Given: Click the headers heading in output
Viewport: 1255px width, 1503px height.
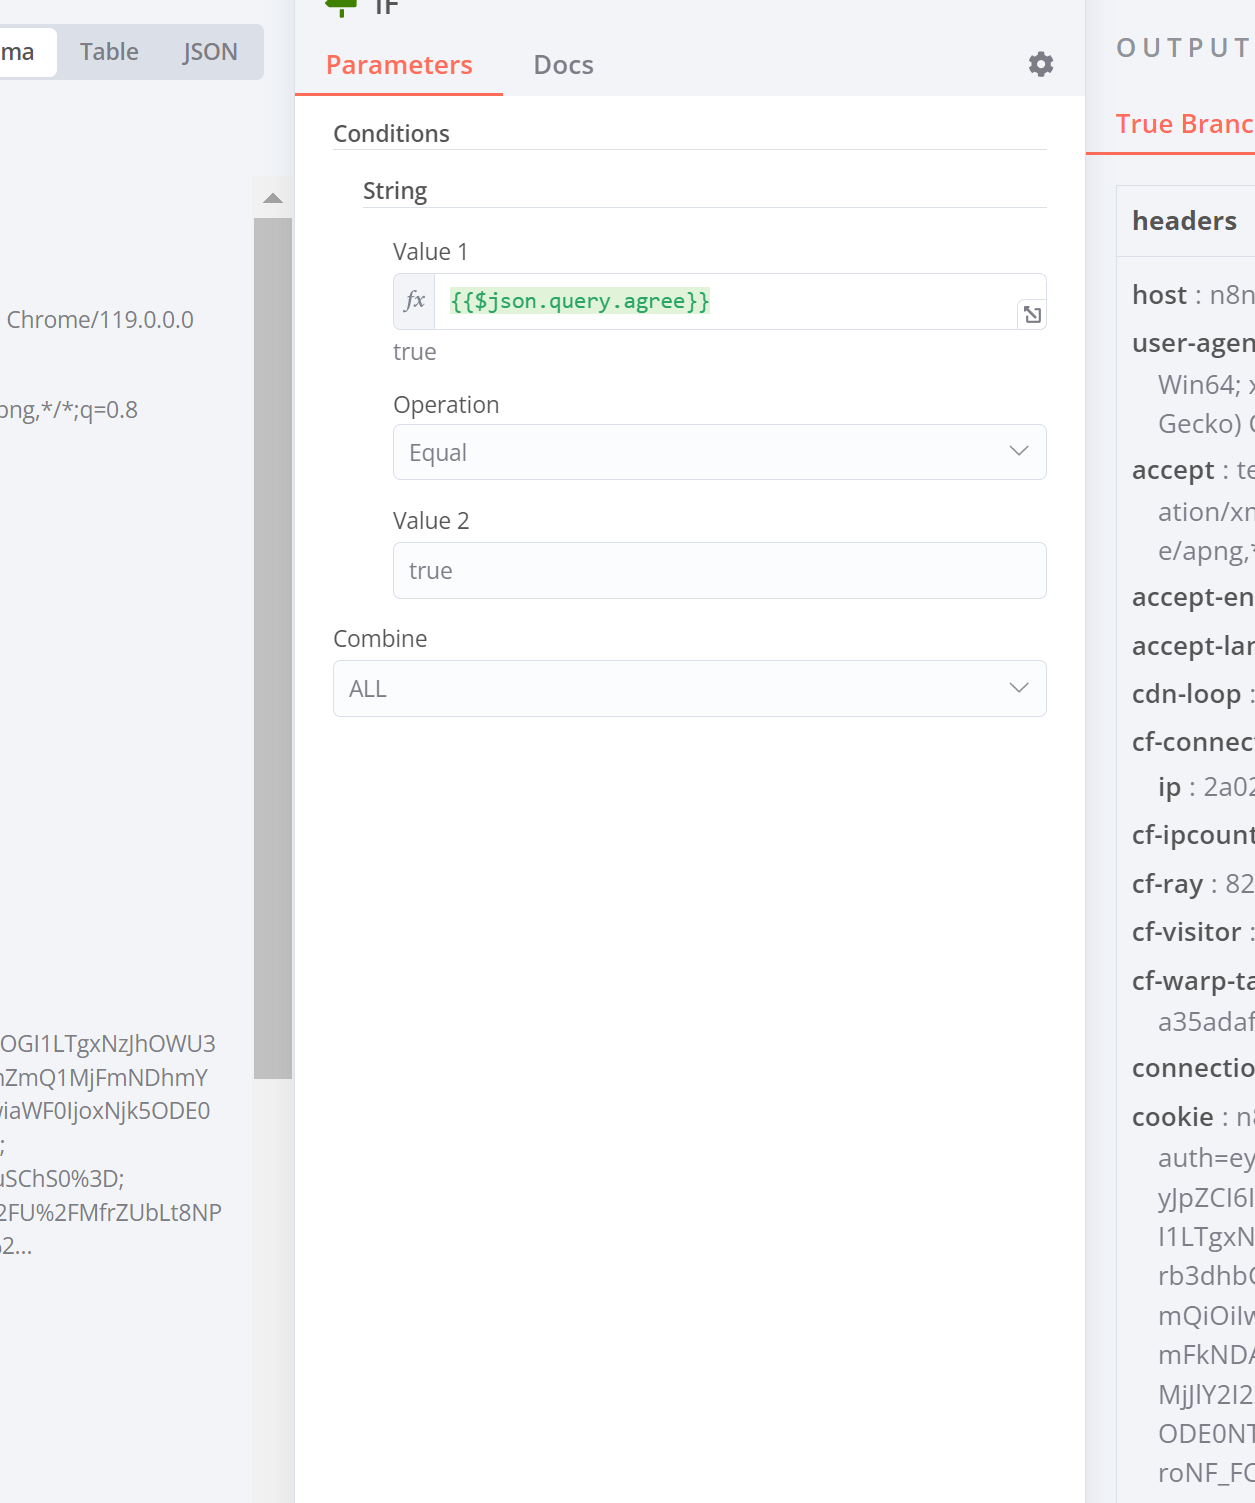Looking at the screenshot, I should (x=1184, y=221).
